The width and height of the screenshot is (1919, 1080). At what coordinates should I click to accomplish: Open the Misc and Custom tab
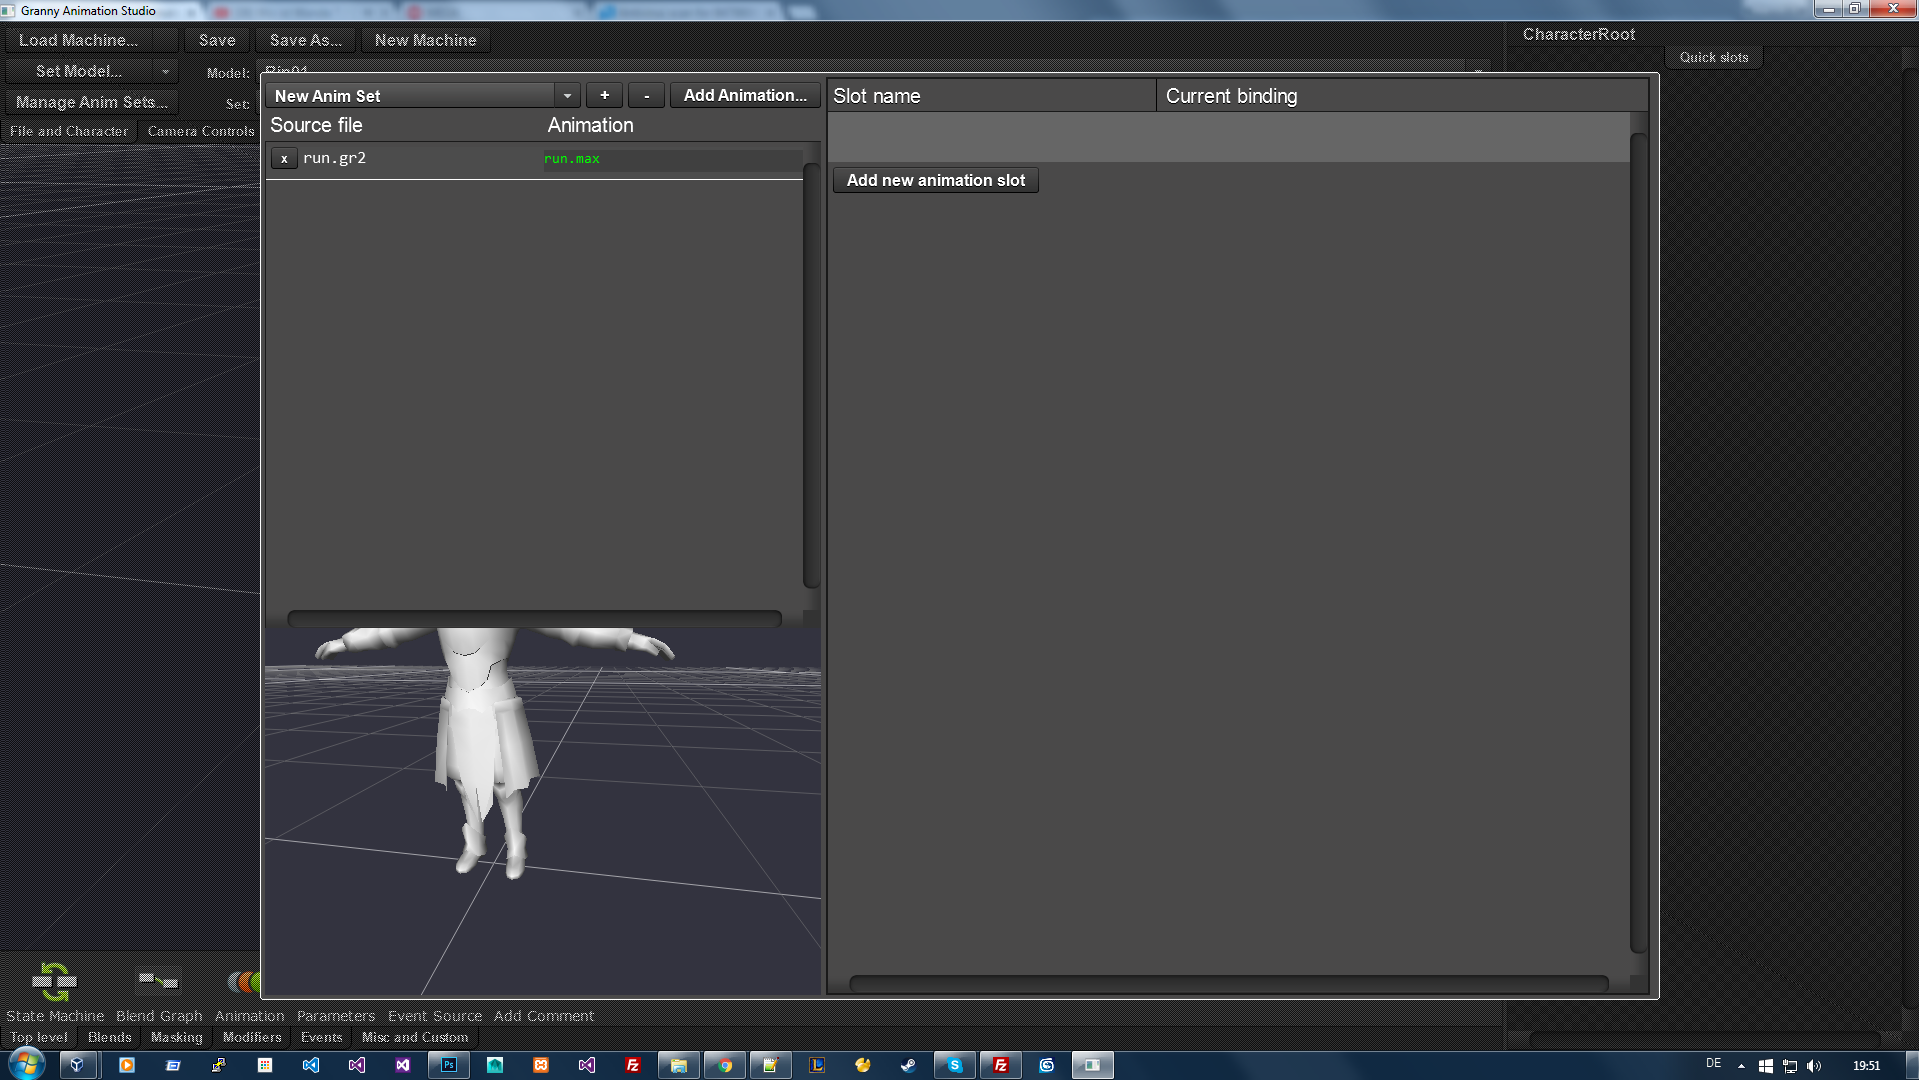click(x=414, y=1037)
